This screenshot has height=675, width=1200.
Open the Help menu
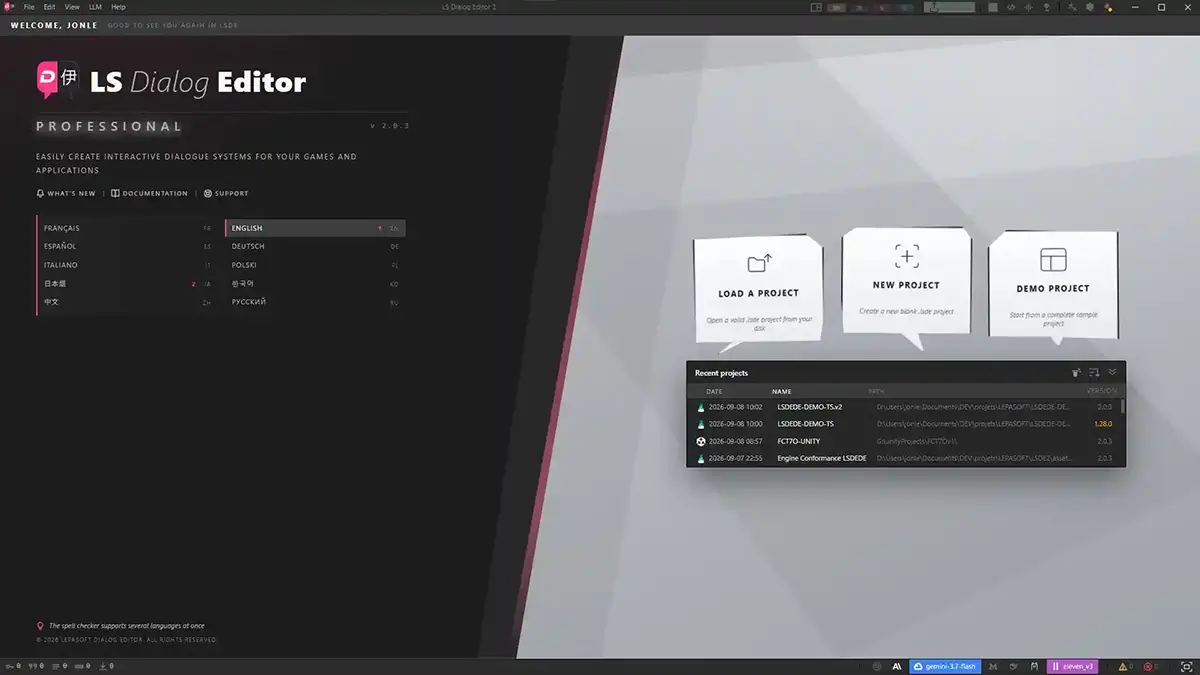[119, 7]
